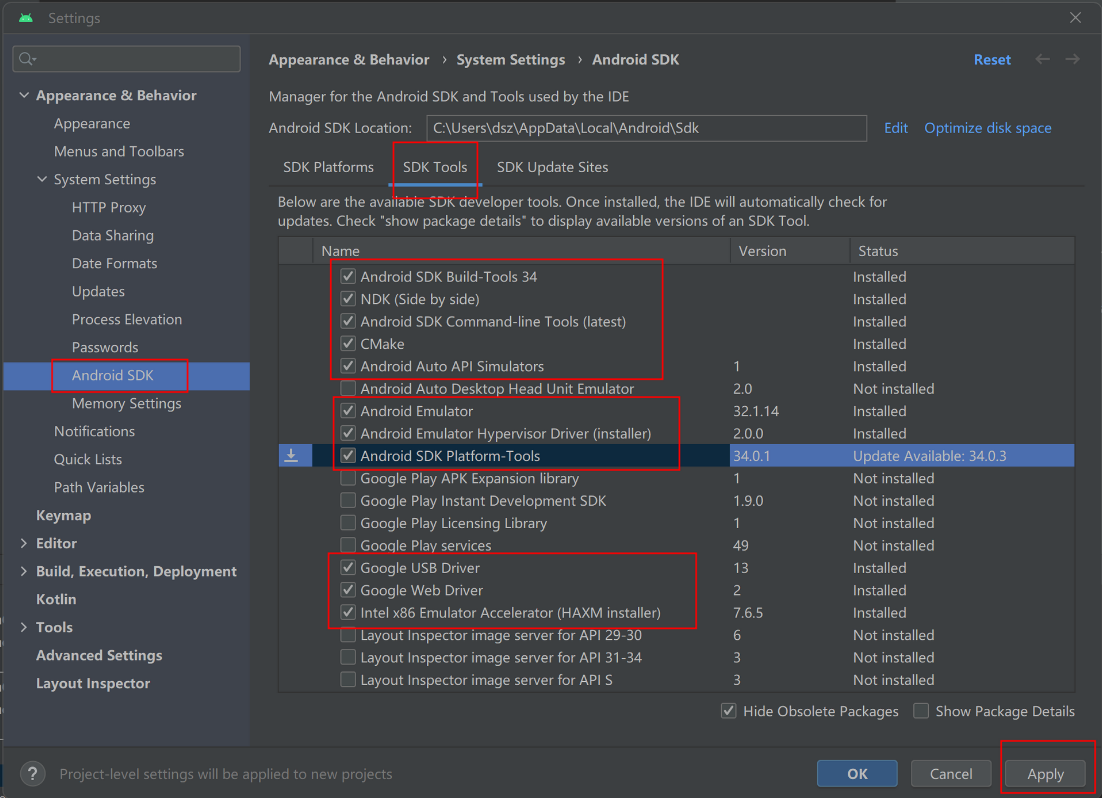1102x799 pixels.
Task: Toggle Hide Obsolete Packages checkbox
Action: pyautogui.click(x=729, y=711)
